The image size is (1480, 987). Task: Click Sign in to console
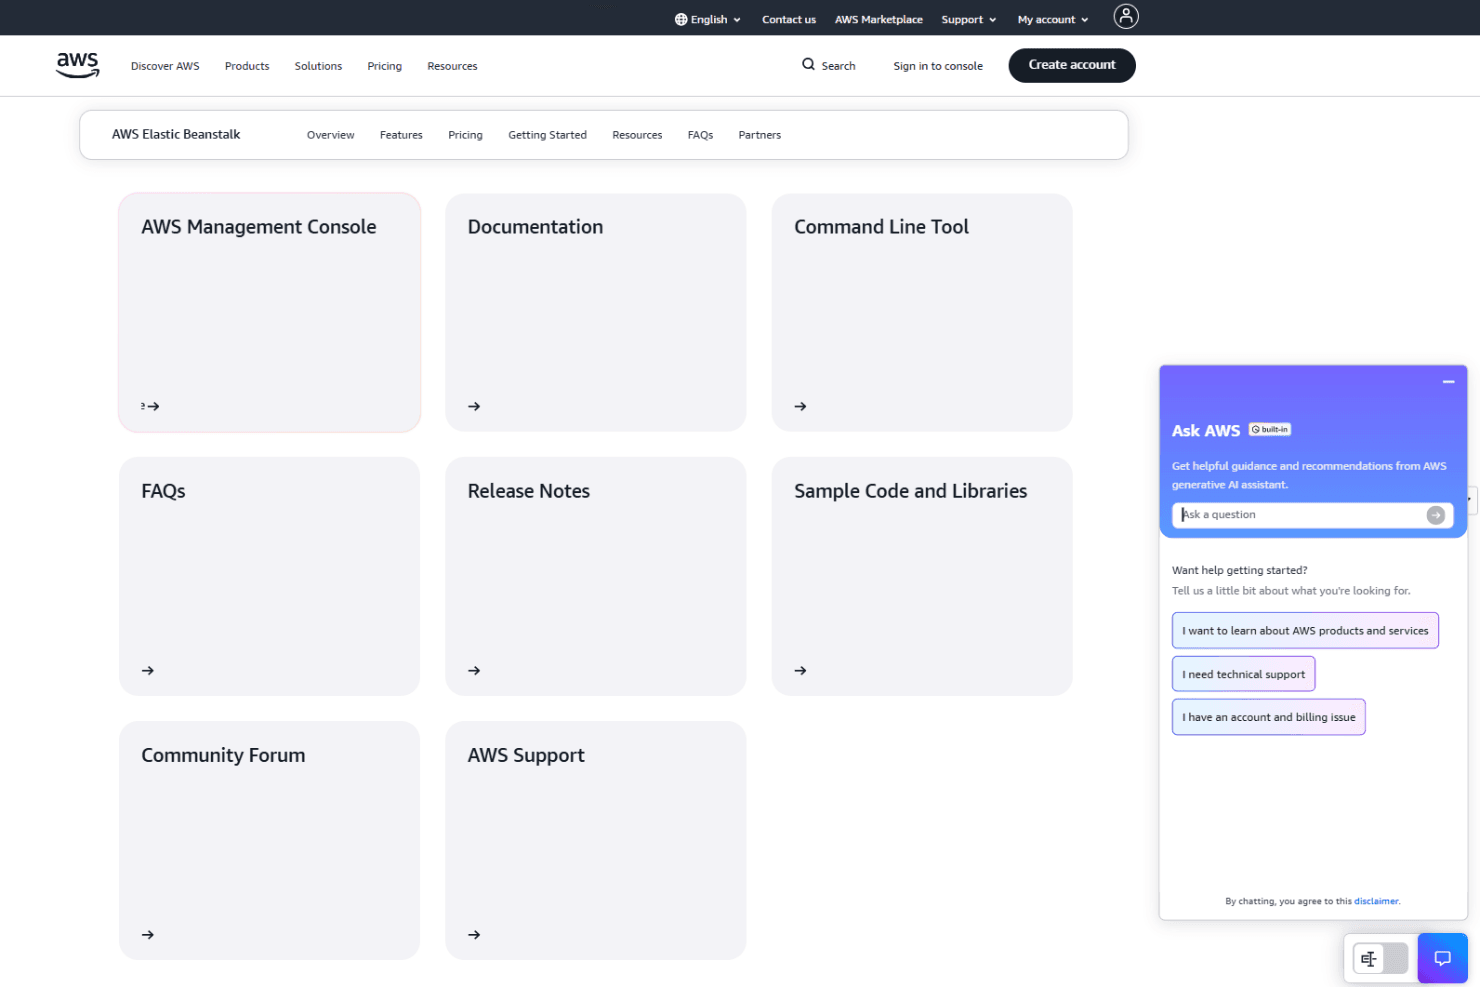pyautogui.click(x=938, y=66)
